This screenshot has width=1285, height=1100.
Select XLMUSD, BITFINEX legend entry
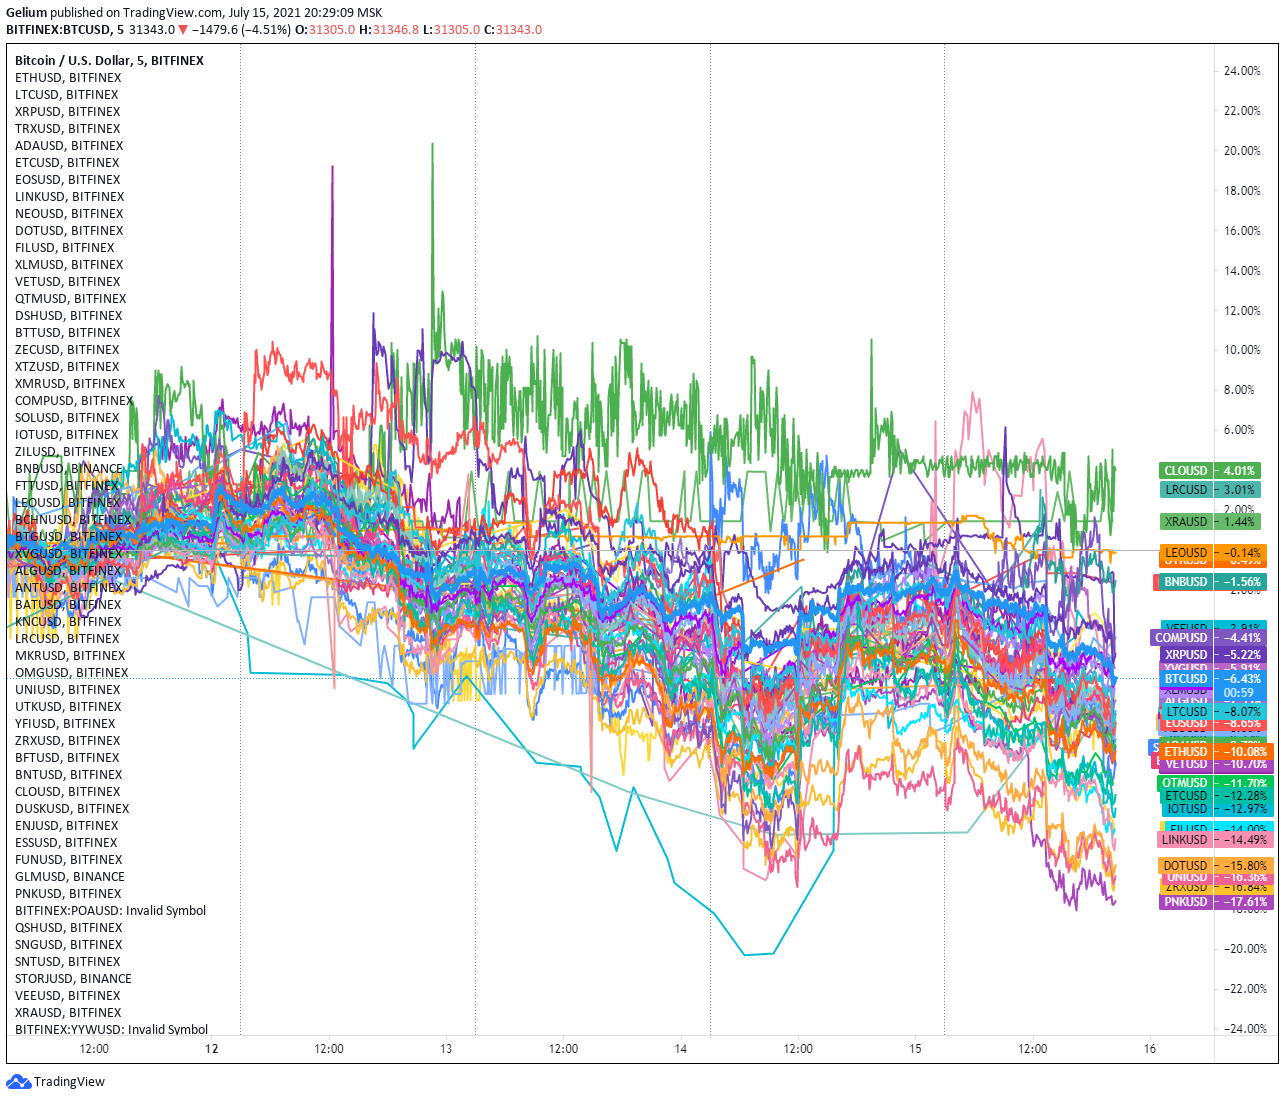pos(69,265)
